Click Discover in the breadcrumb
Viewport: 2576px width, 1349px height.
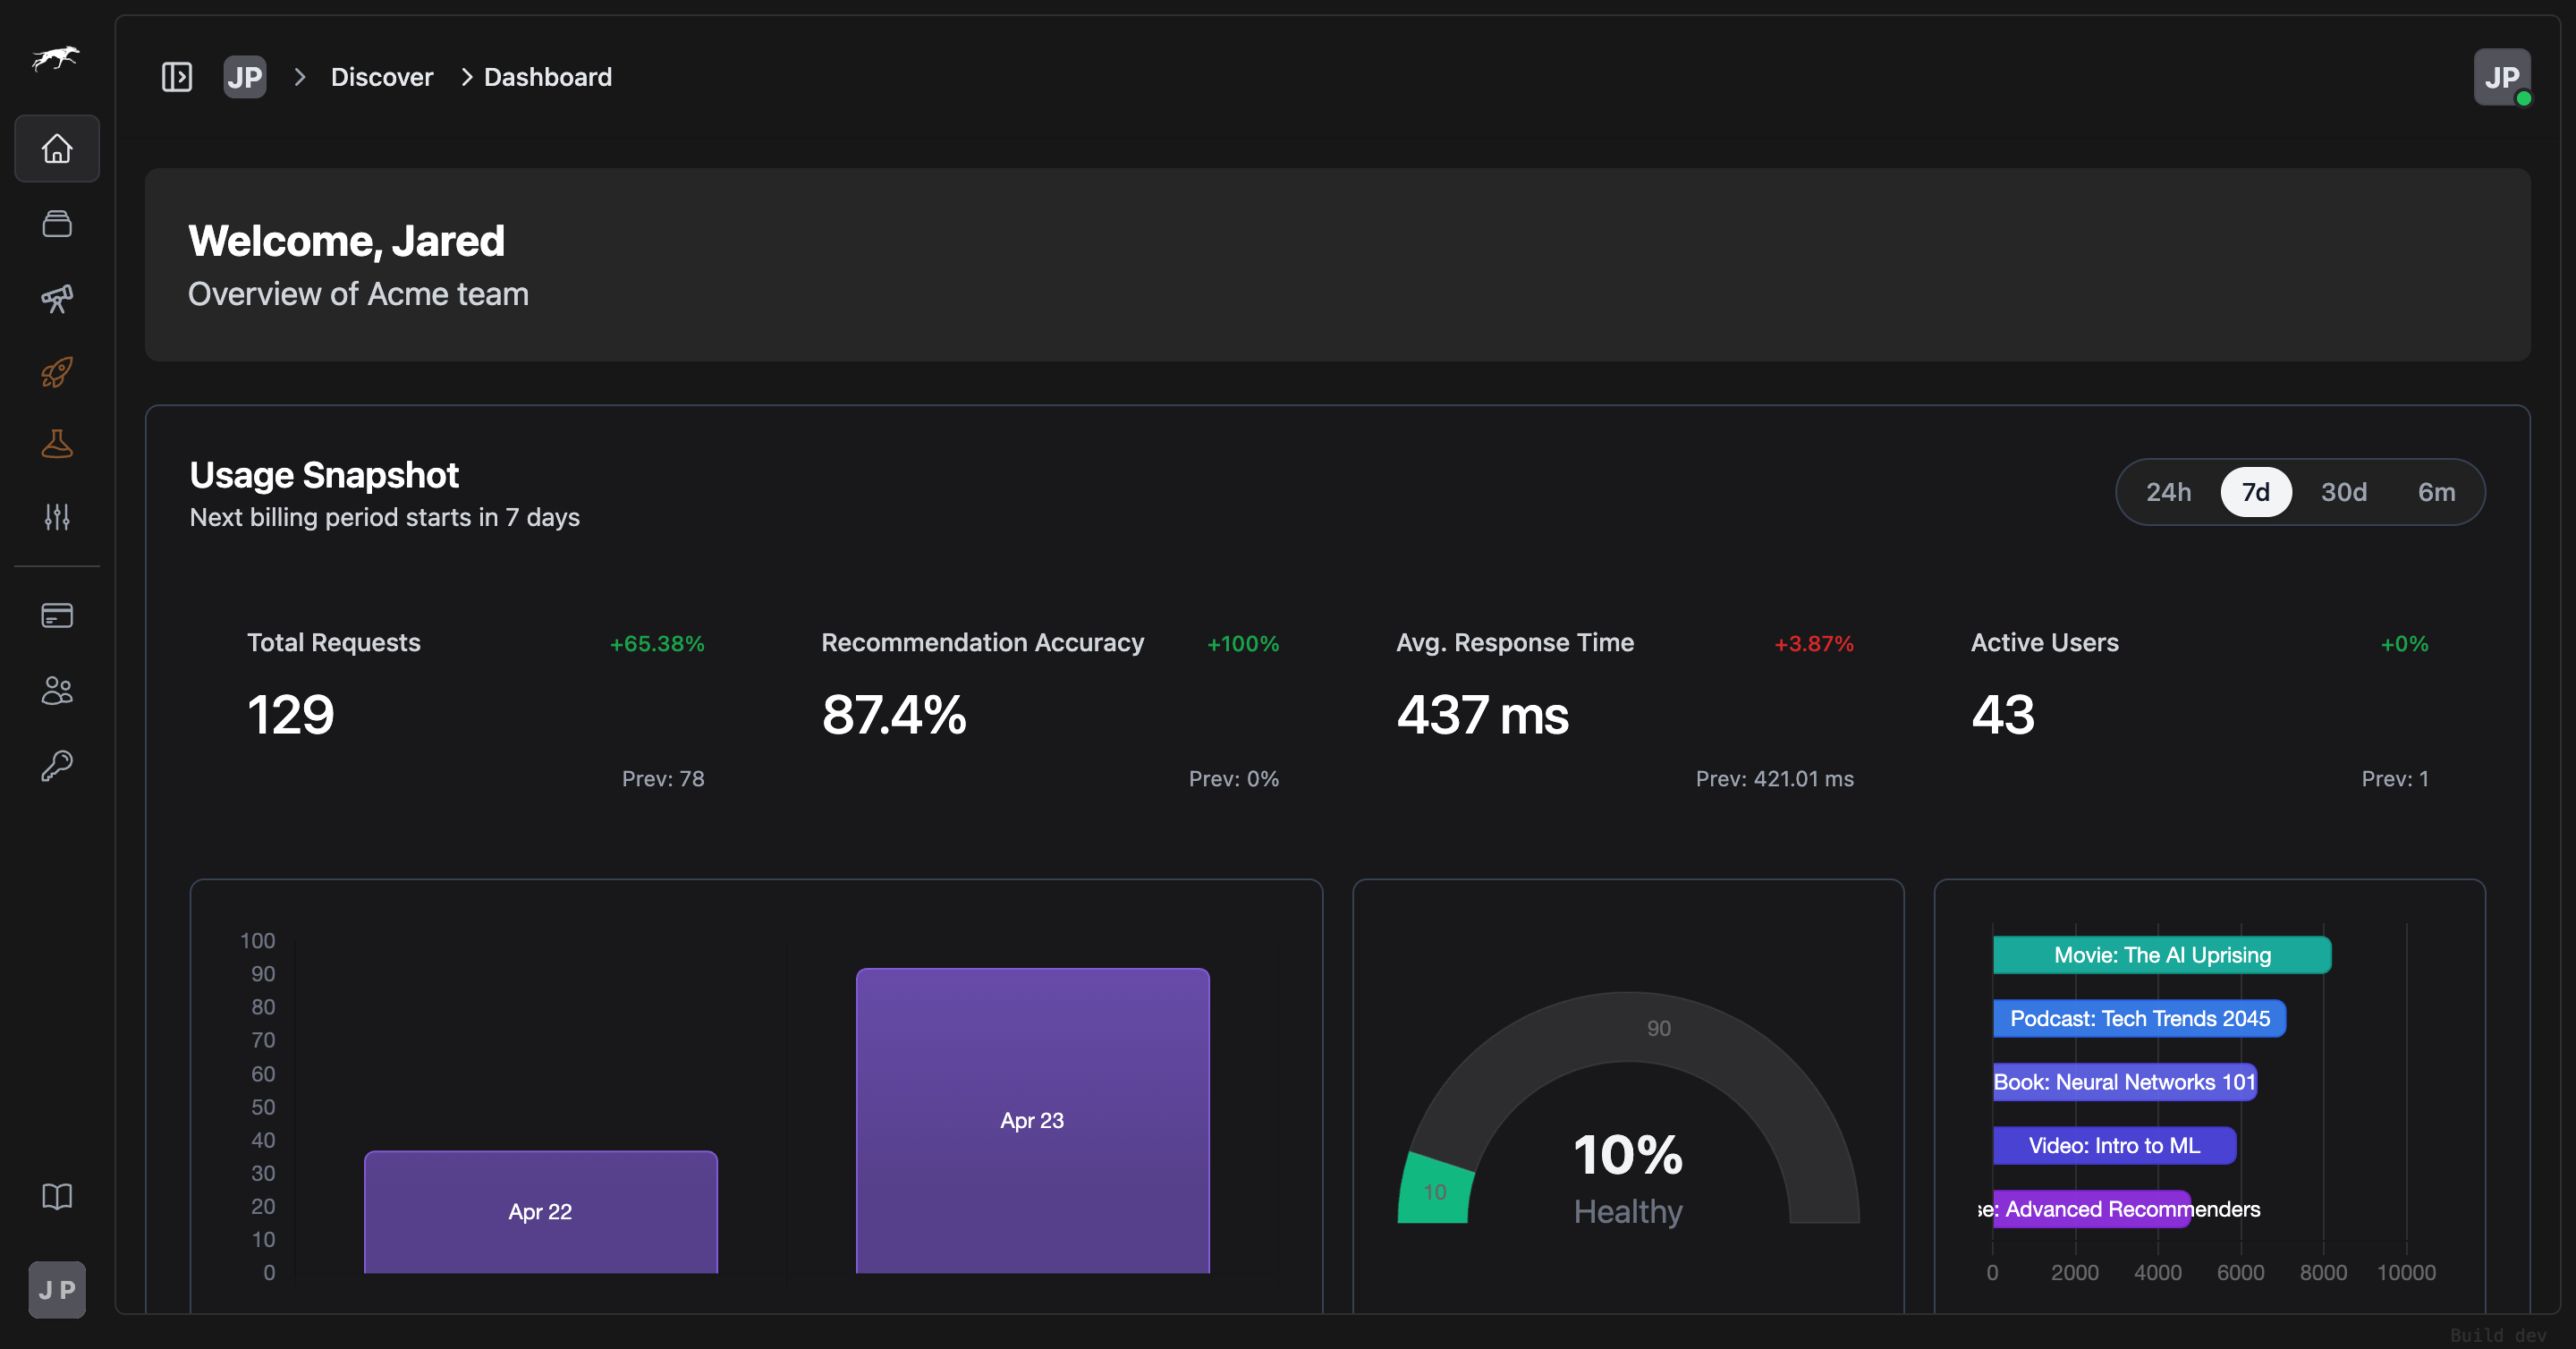coord(381,77)
